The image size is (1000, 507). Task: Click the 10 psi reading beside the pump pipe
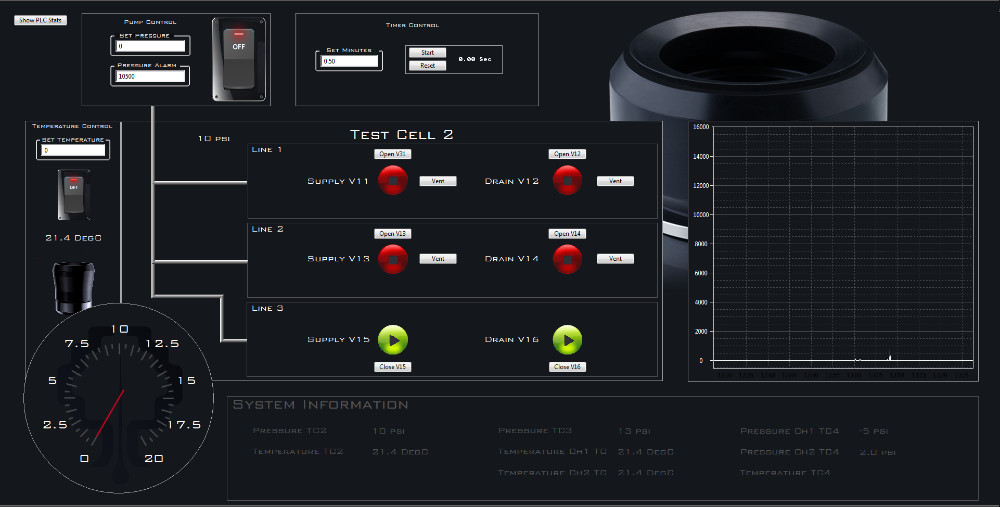(x=214, y=138)
